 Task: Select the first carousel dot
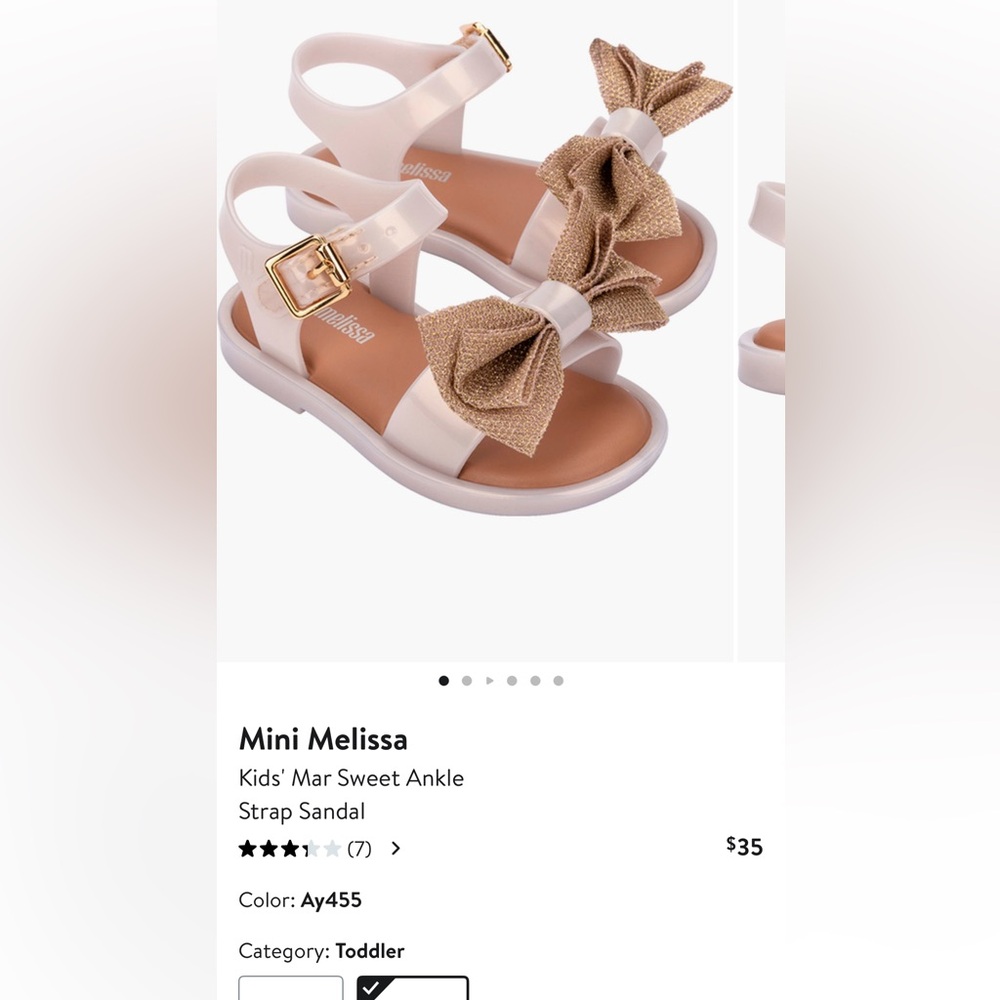click(443, 680)
